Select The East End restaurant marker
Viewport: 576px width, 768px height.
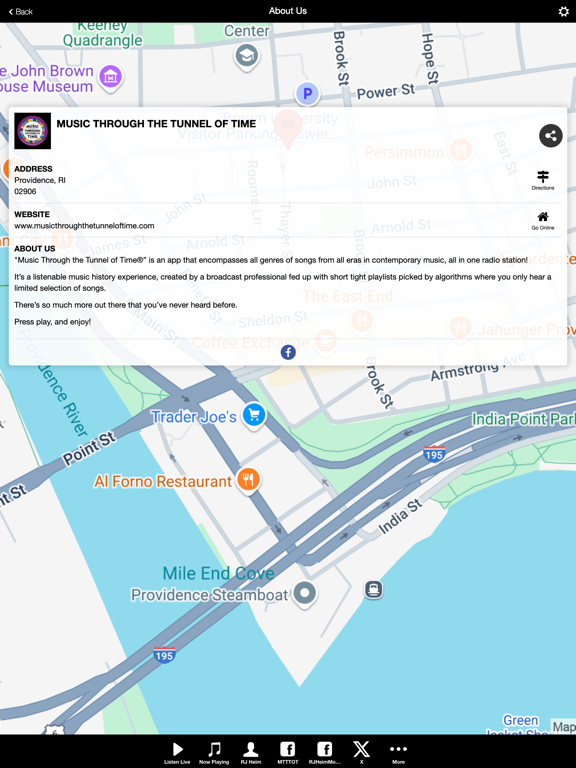(x=361, y=320)
